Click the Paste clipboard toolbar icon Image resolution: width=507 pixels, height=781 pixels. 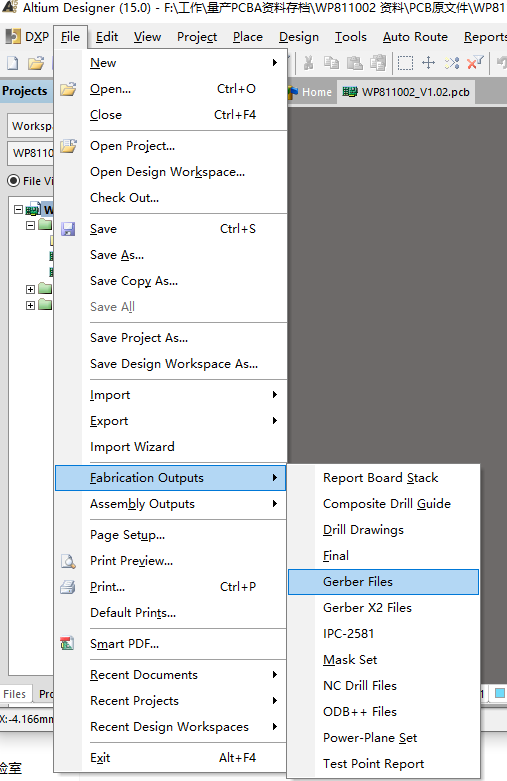(x=355, y=63)
